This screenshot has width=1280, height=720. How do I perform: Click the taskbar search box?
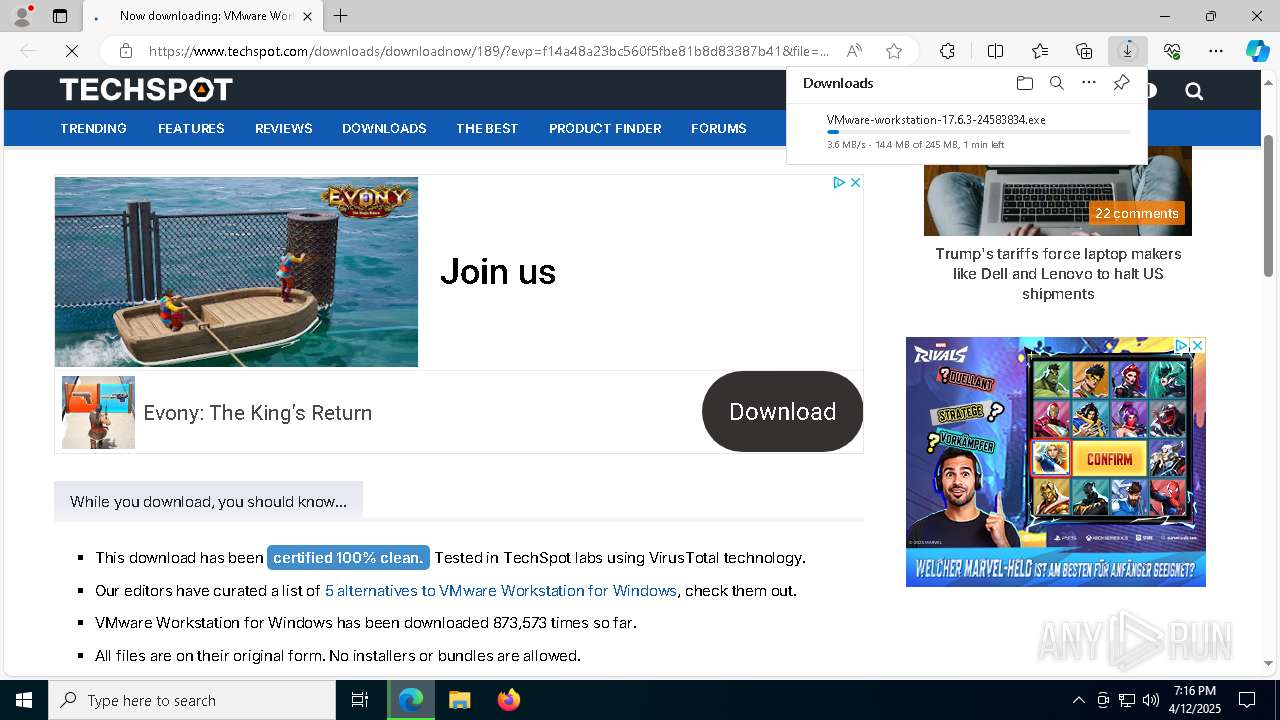pyautogui.click(x=192, y=700)
